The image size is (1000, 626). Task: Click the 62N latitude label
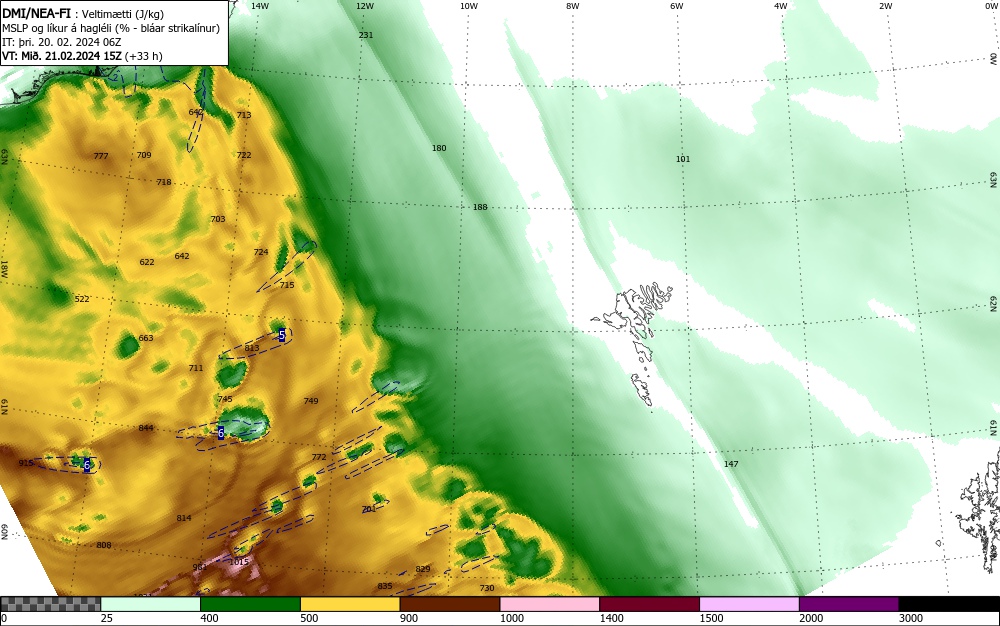coord(993,303)
